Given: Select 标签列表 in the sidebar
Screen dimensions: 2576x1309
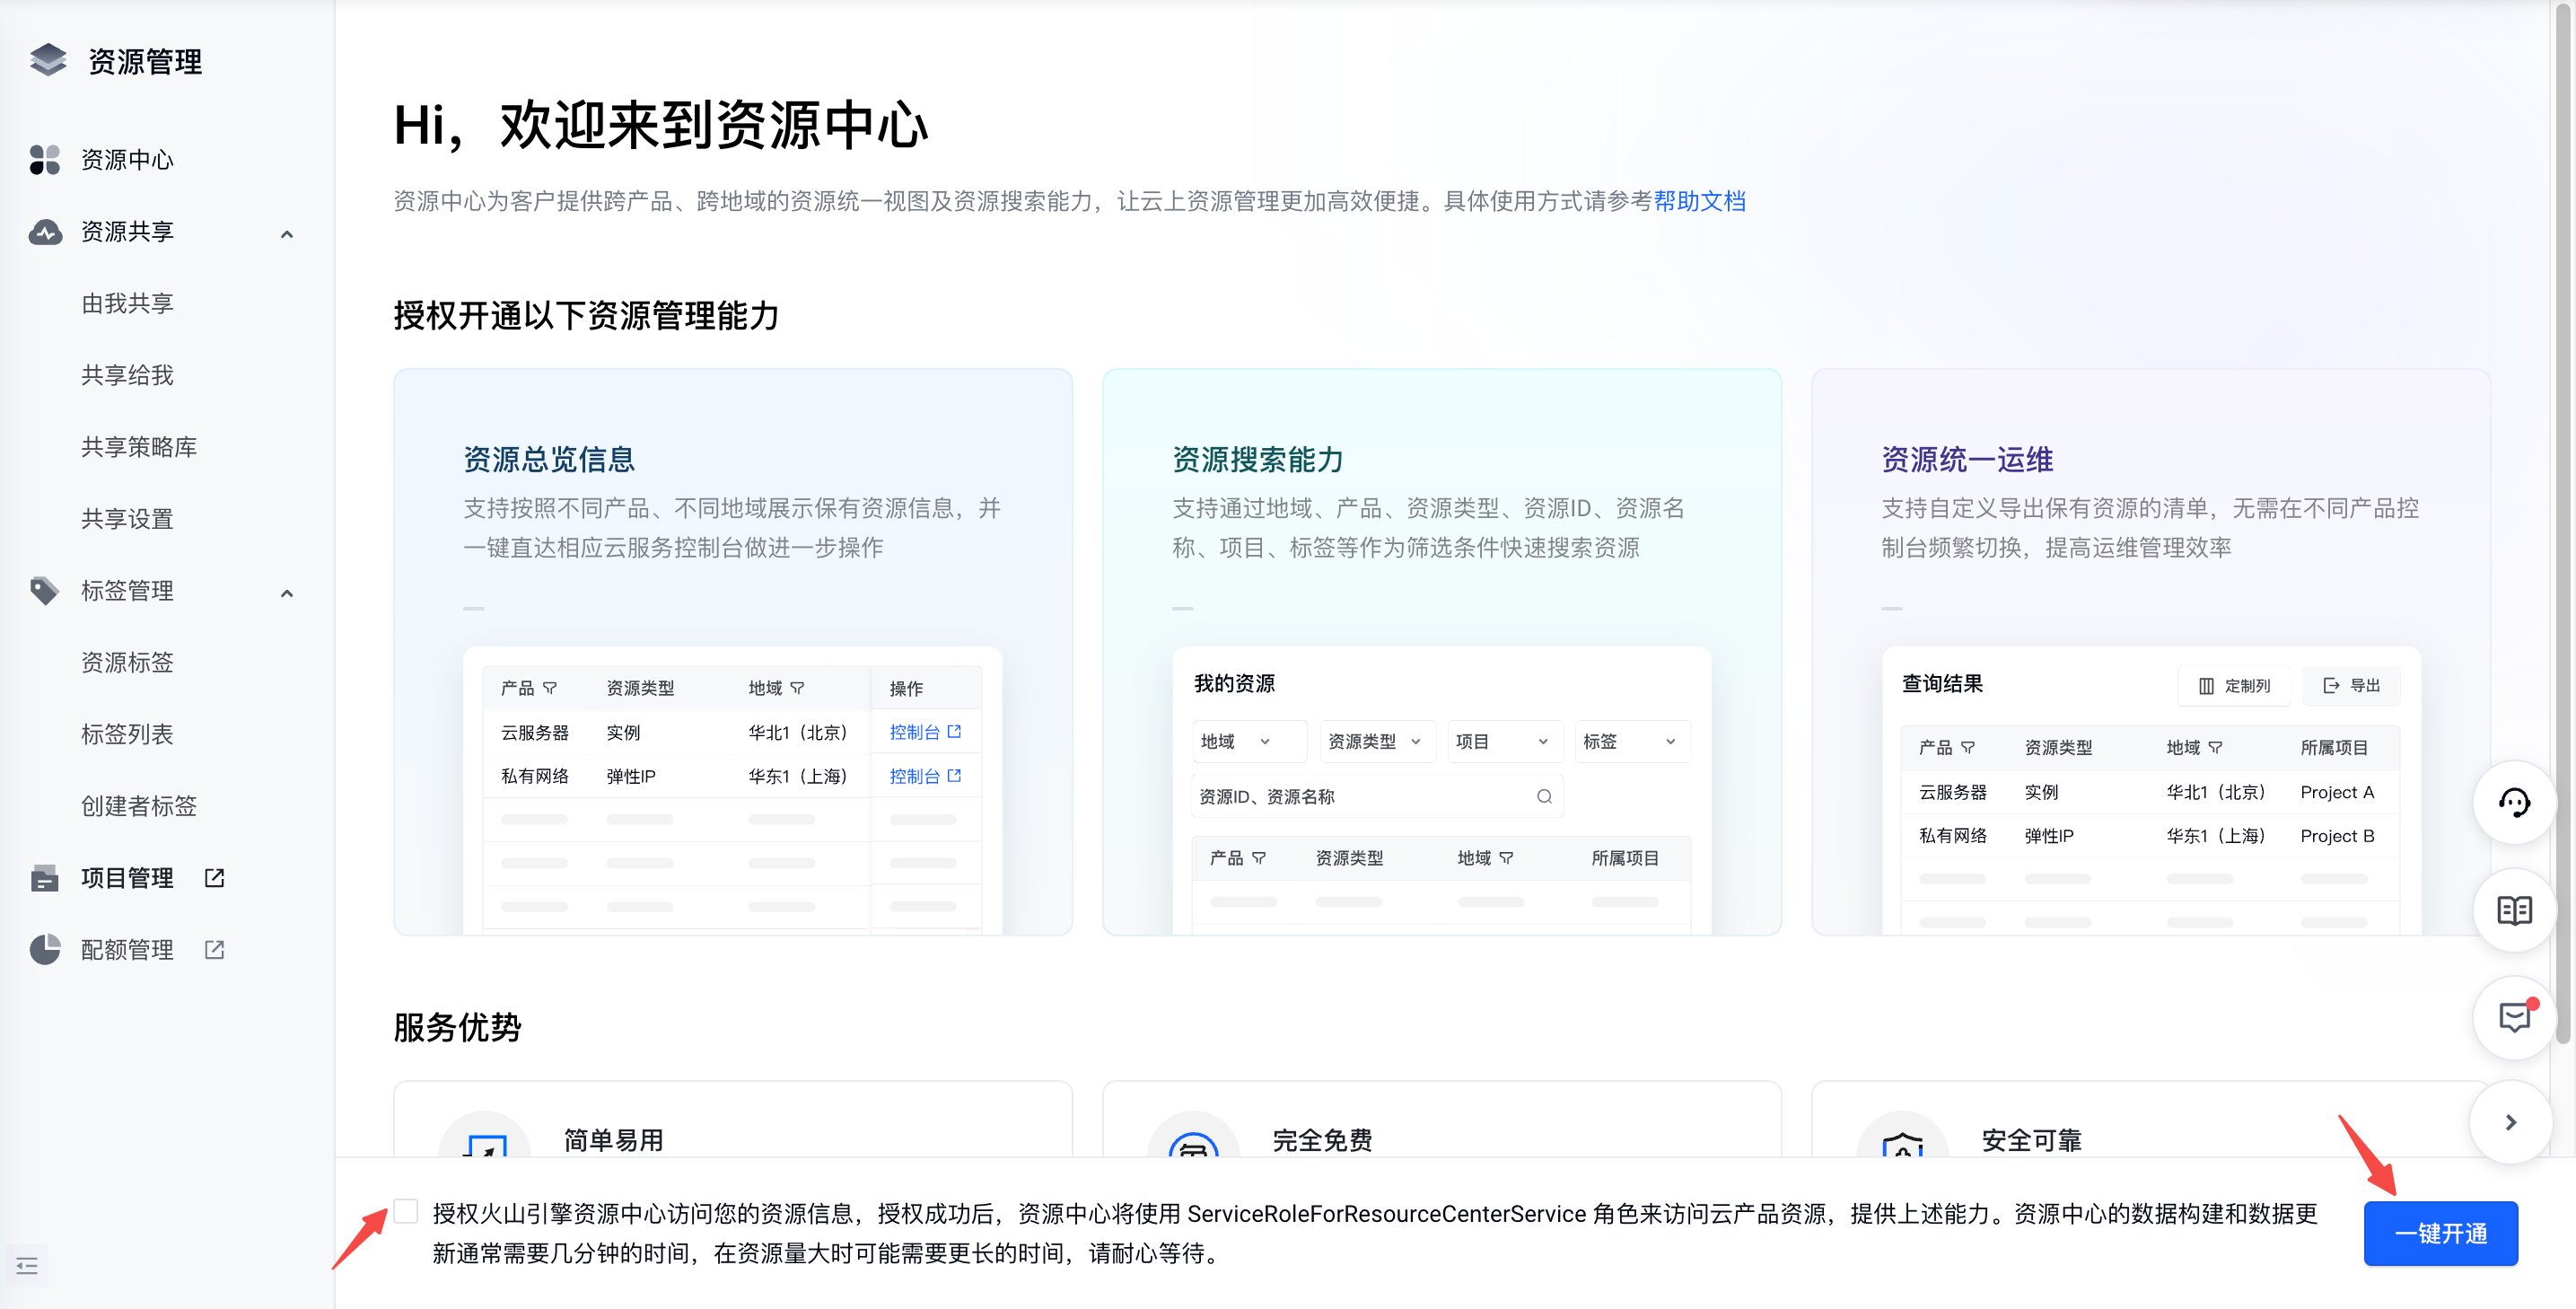Looking at the screenshot, I should [x=127, y=734].
